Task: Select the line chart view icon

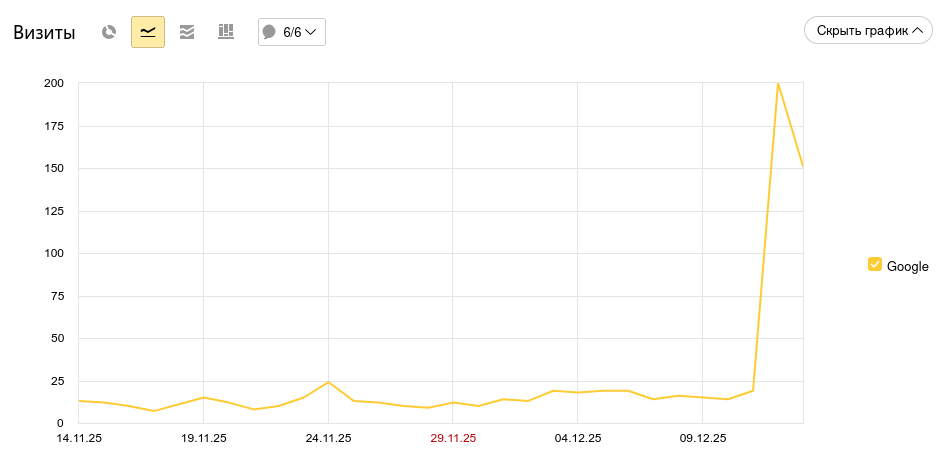Action: pos(148,32)
